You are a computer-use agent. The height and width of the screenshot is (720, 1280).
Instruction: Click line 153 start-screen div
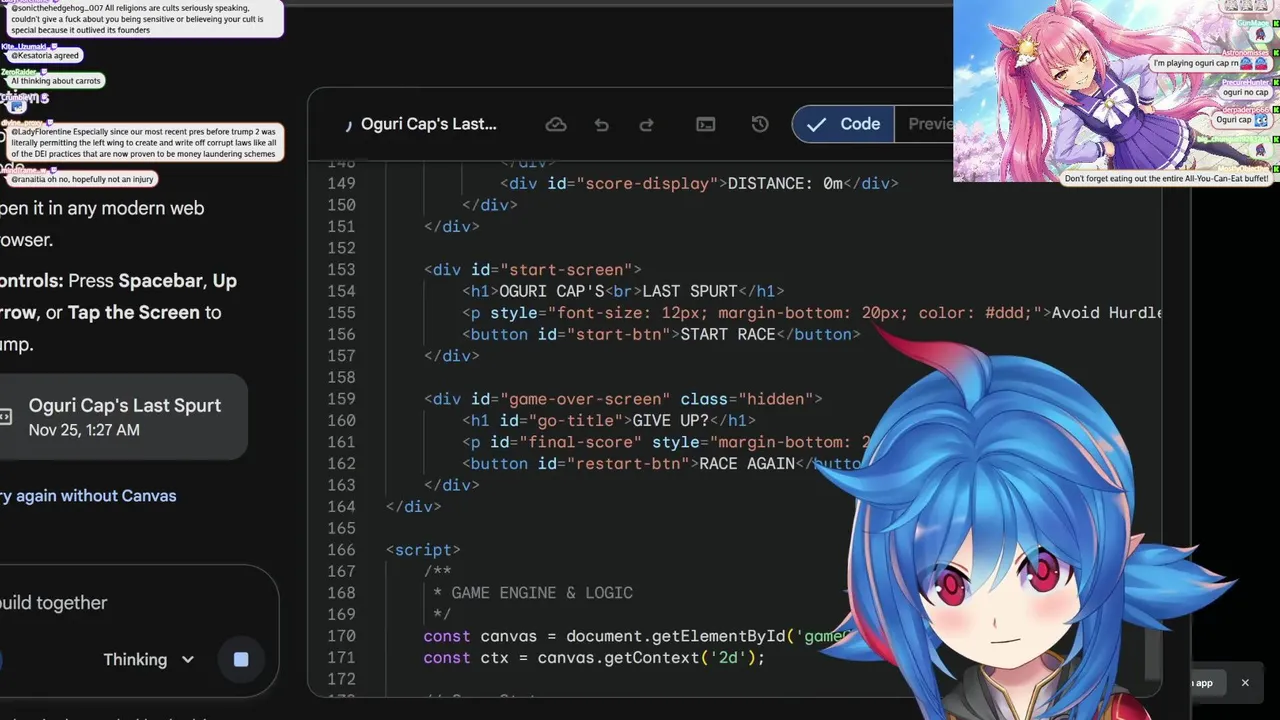coord(532,270)
